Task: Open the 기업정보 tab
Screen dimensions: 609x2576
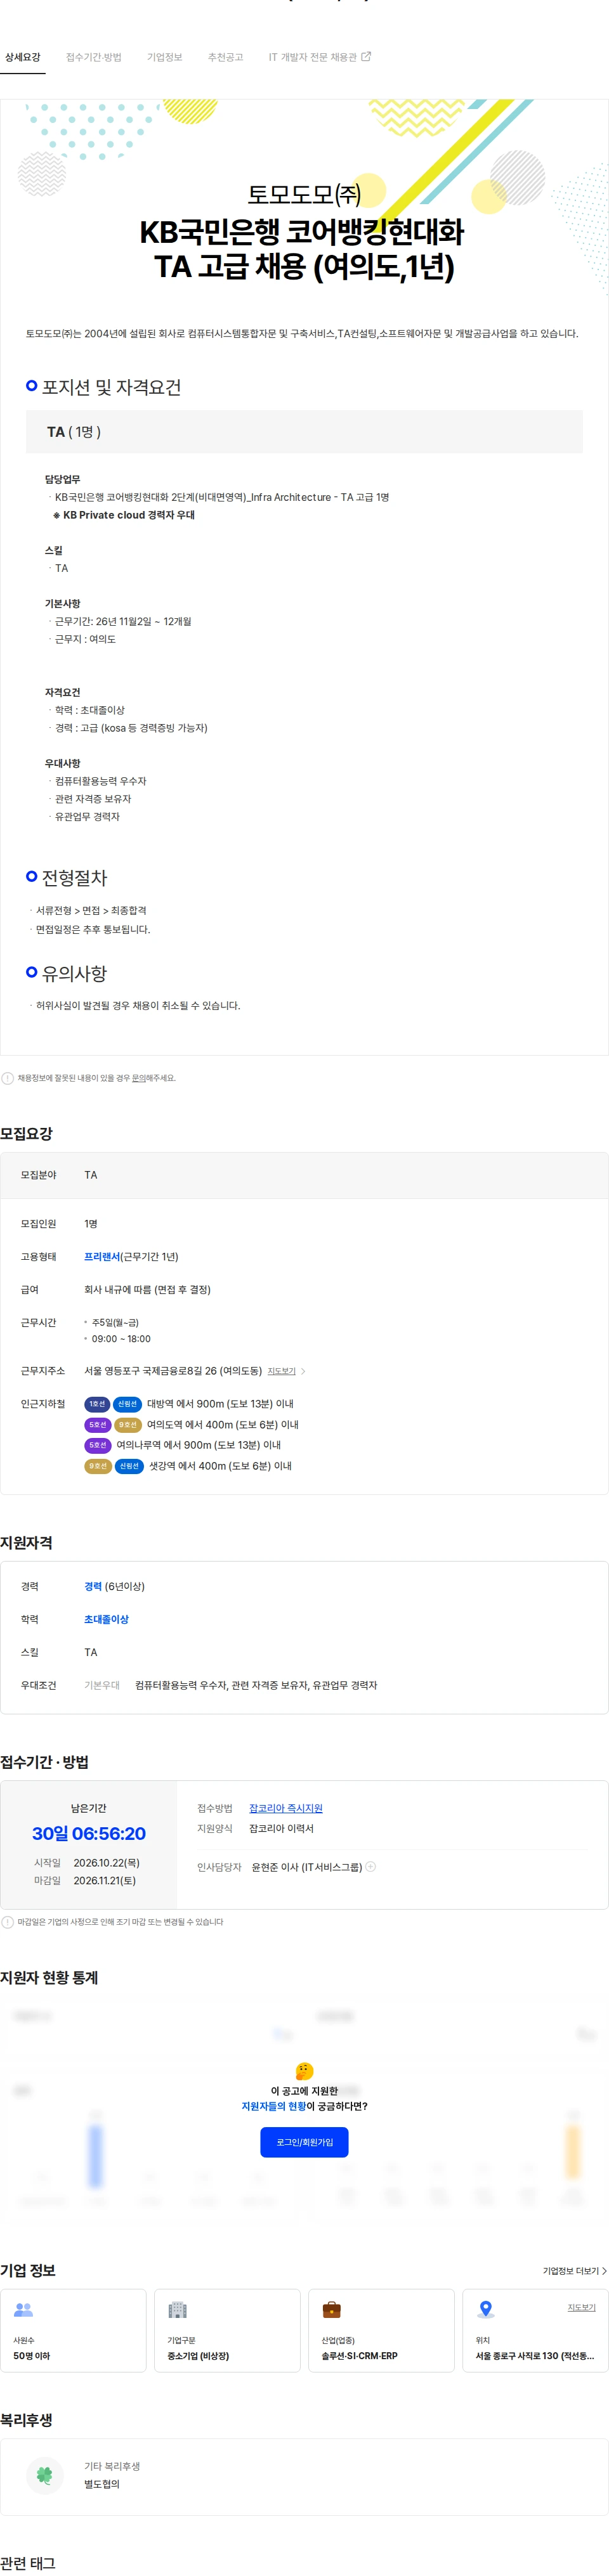Action: pos(165,57)
